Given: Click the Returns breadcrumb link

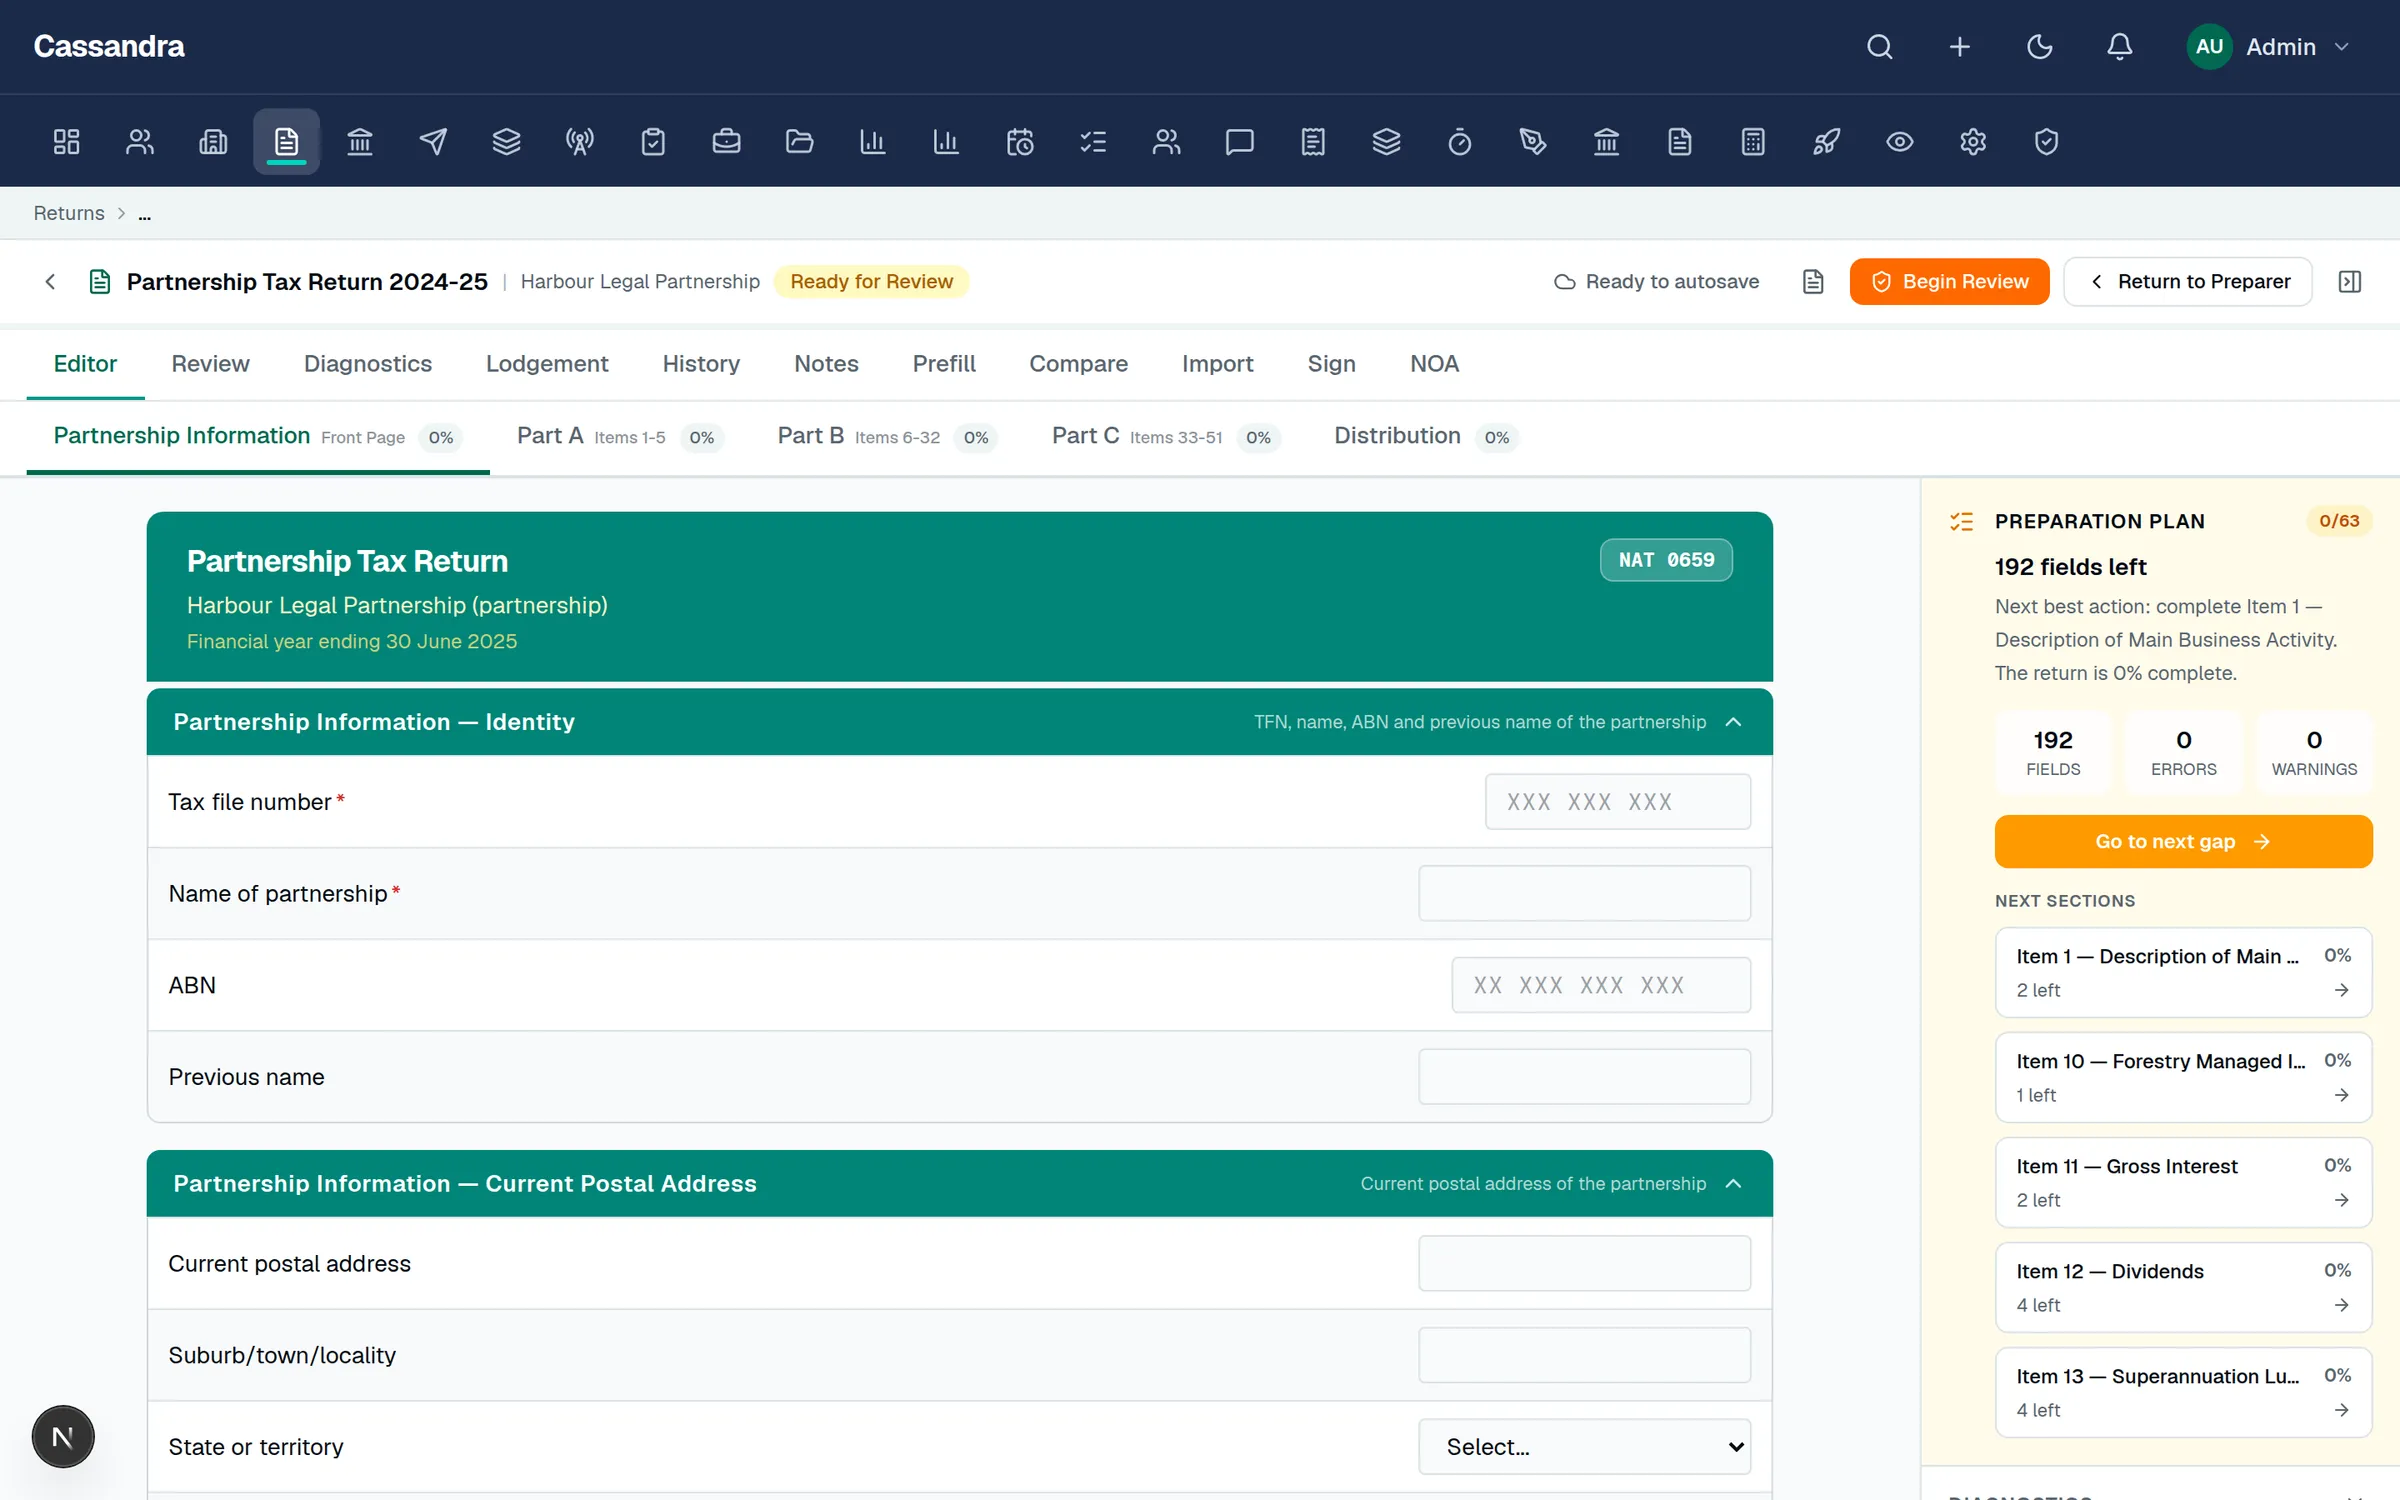Looking at the screenshot, I should pyautogui.click(x=69, y=214).
